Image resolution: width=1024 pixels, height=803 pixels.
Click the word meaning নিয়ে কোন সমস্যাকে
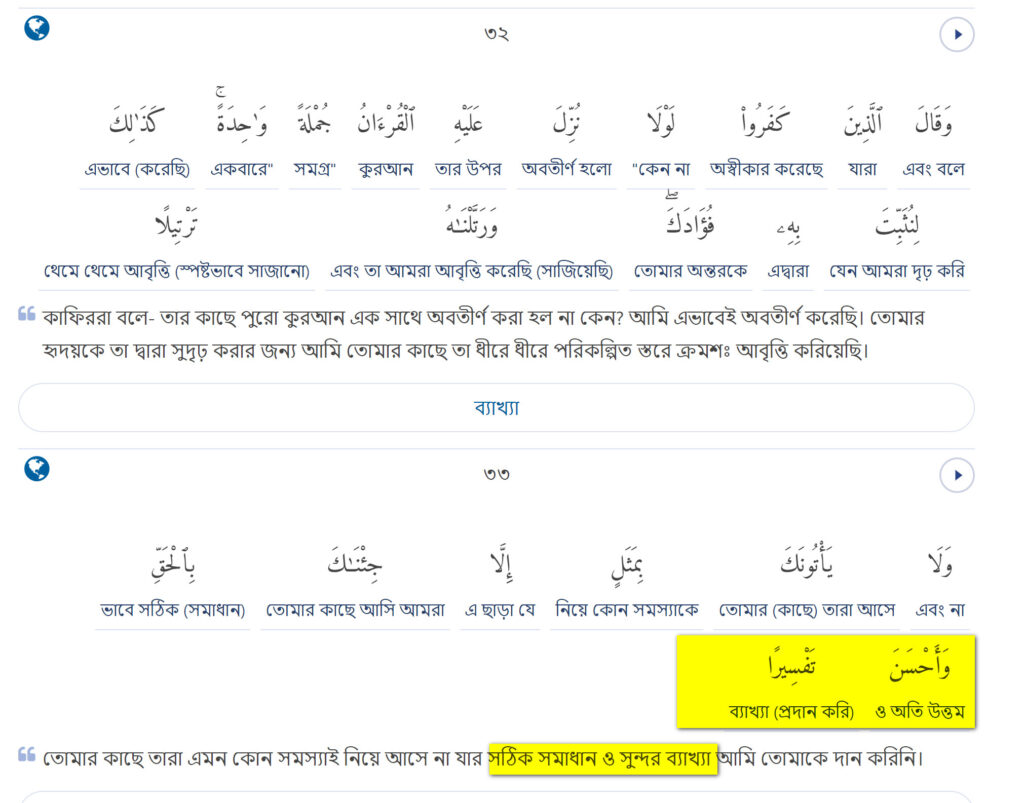[626, 609]
